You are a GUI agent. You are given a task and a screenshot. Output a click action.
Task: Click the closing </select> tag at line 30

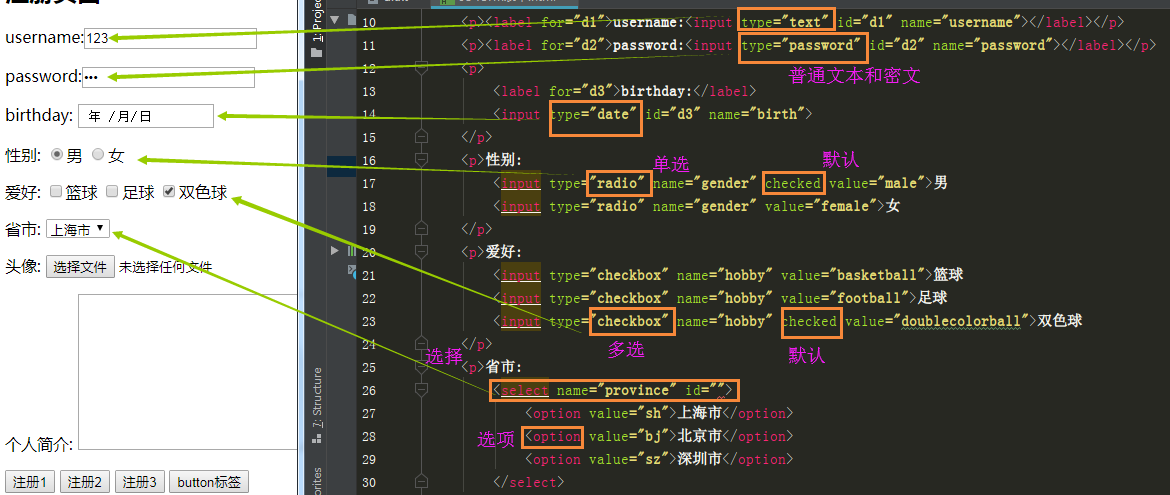tap(528, 482)
